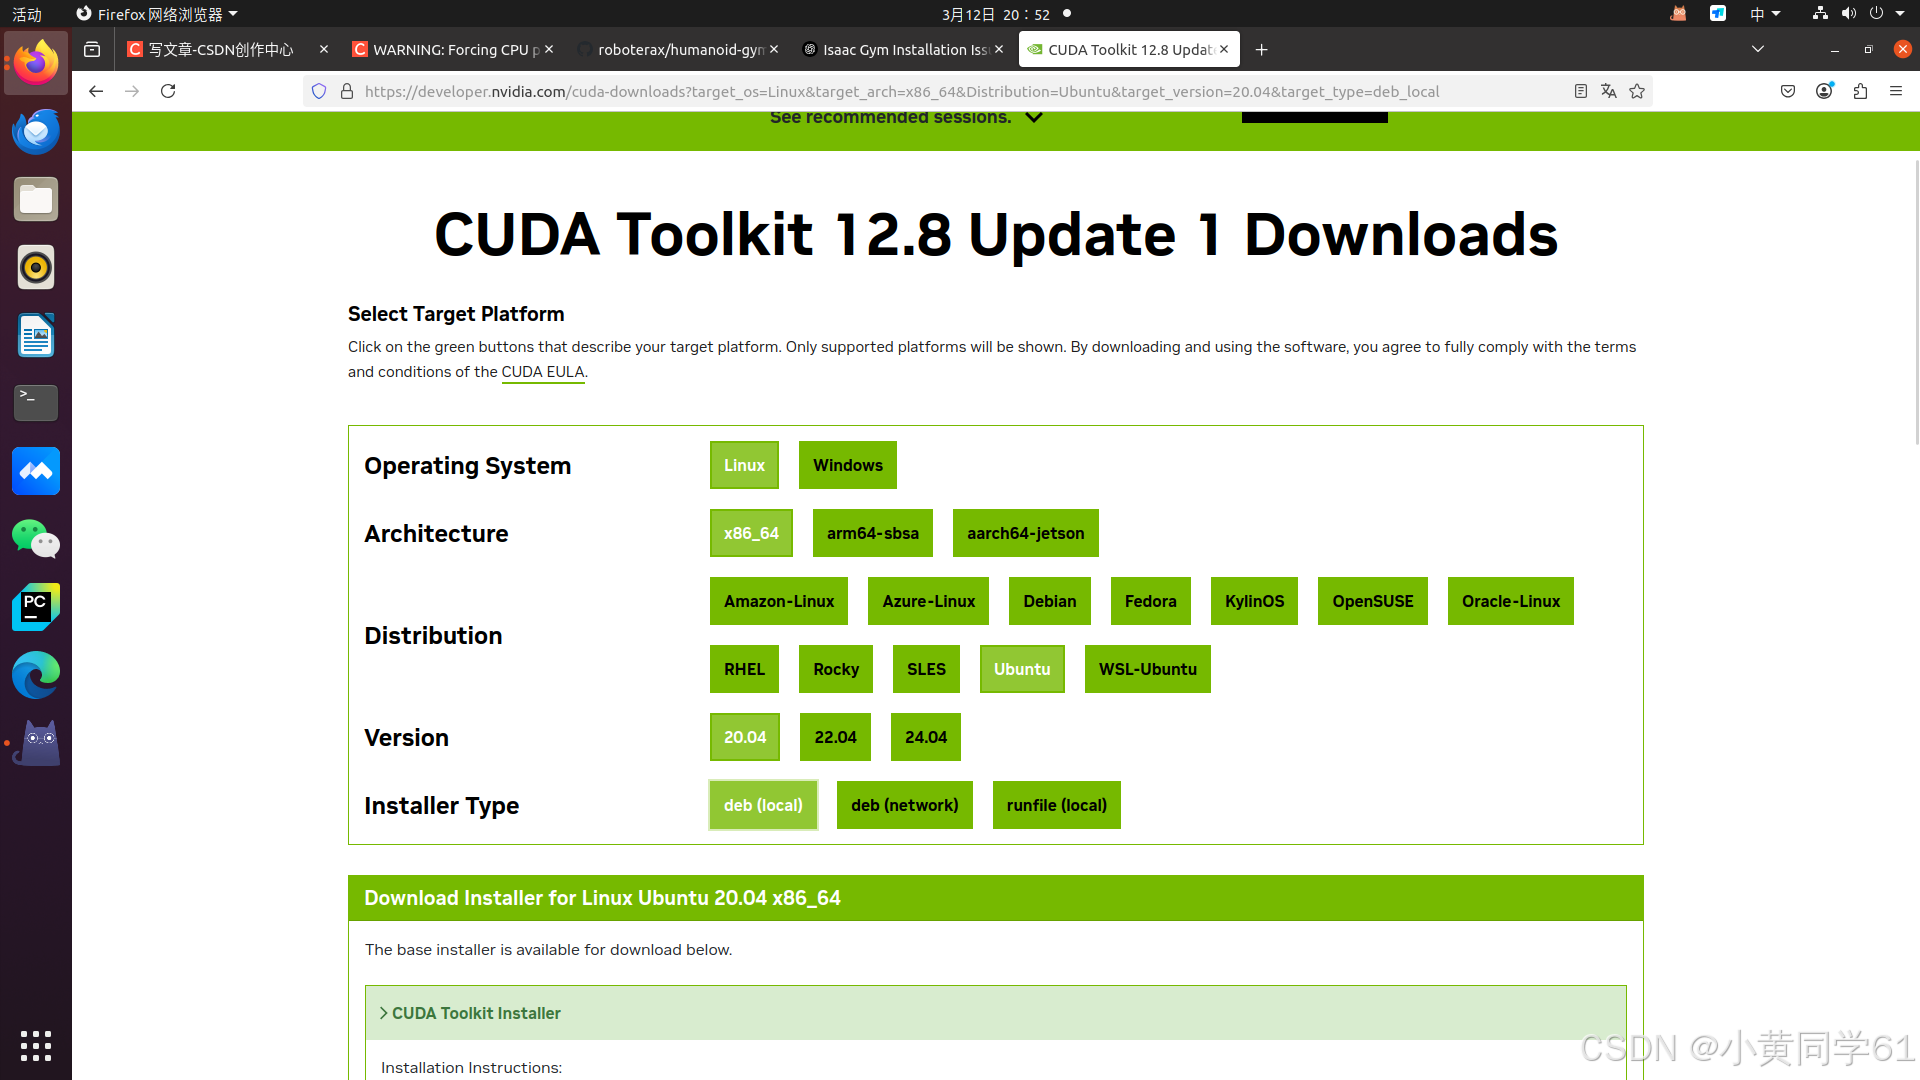The image size is (1920, 1080).
Task: Select the arm64-sbsa architecture button
Action: coord(872,533)
